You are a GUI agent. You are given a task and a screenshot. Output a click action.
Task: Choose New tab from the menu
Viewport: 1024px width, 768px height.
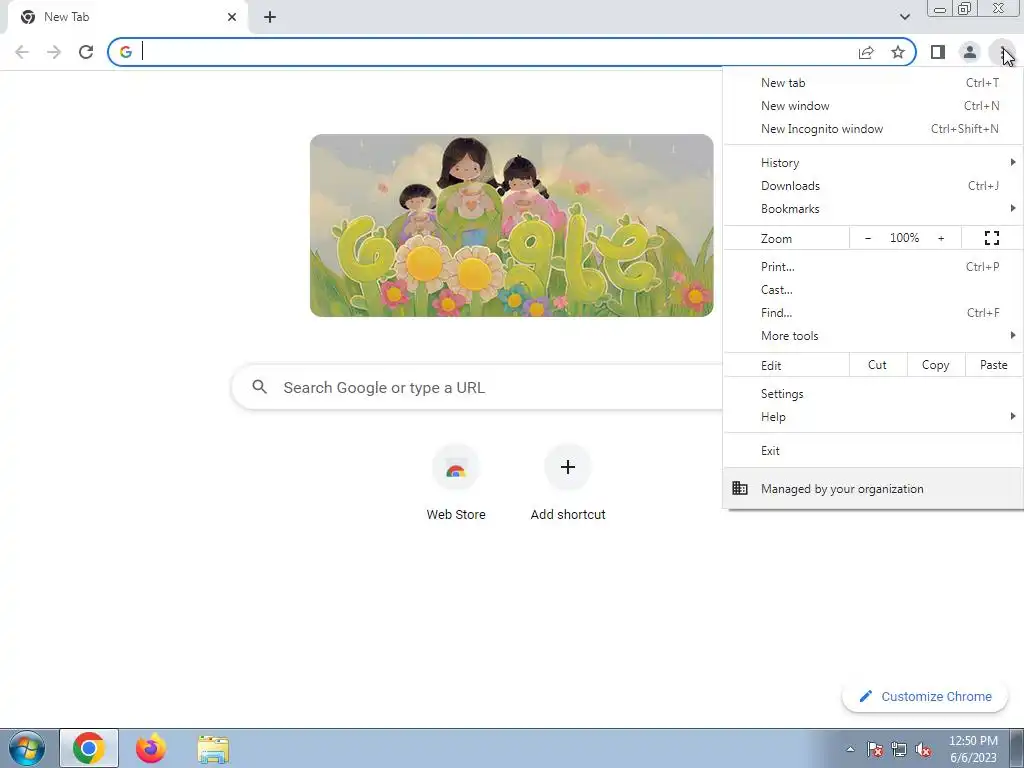tap(873, 83)
